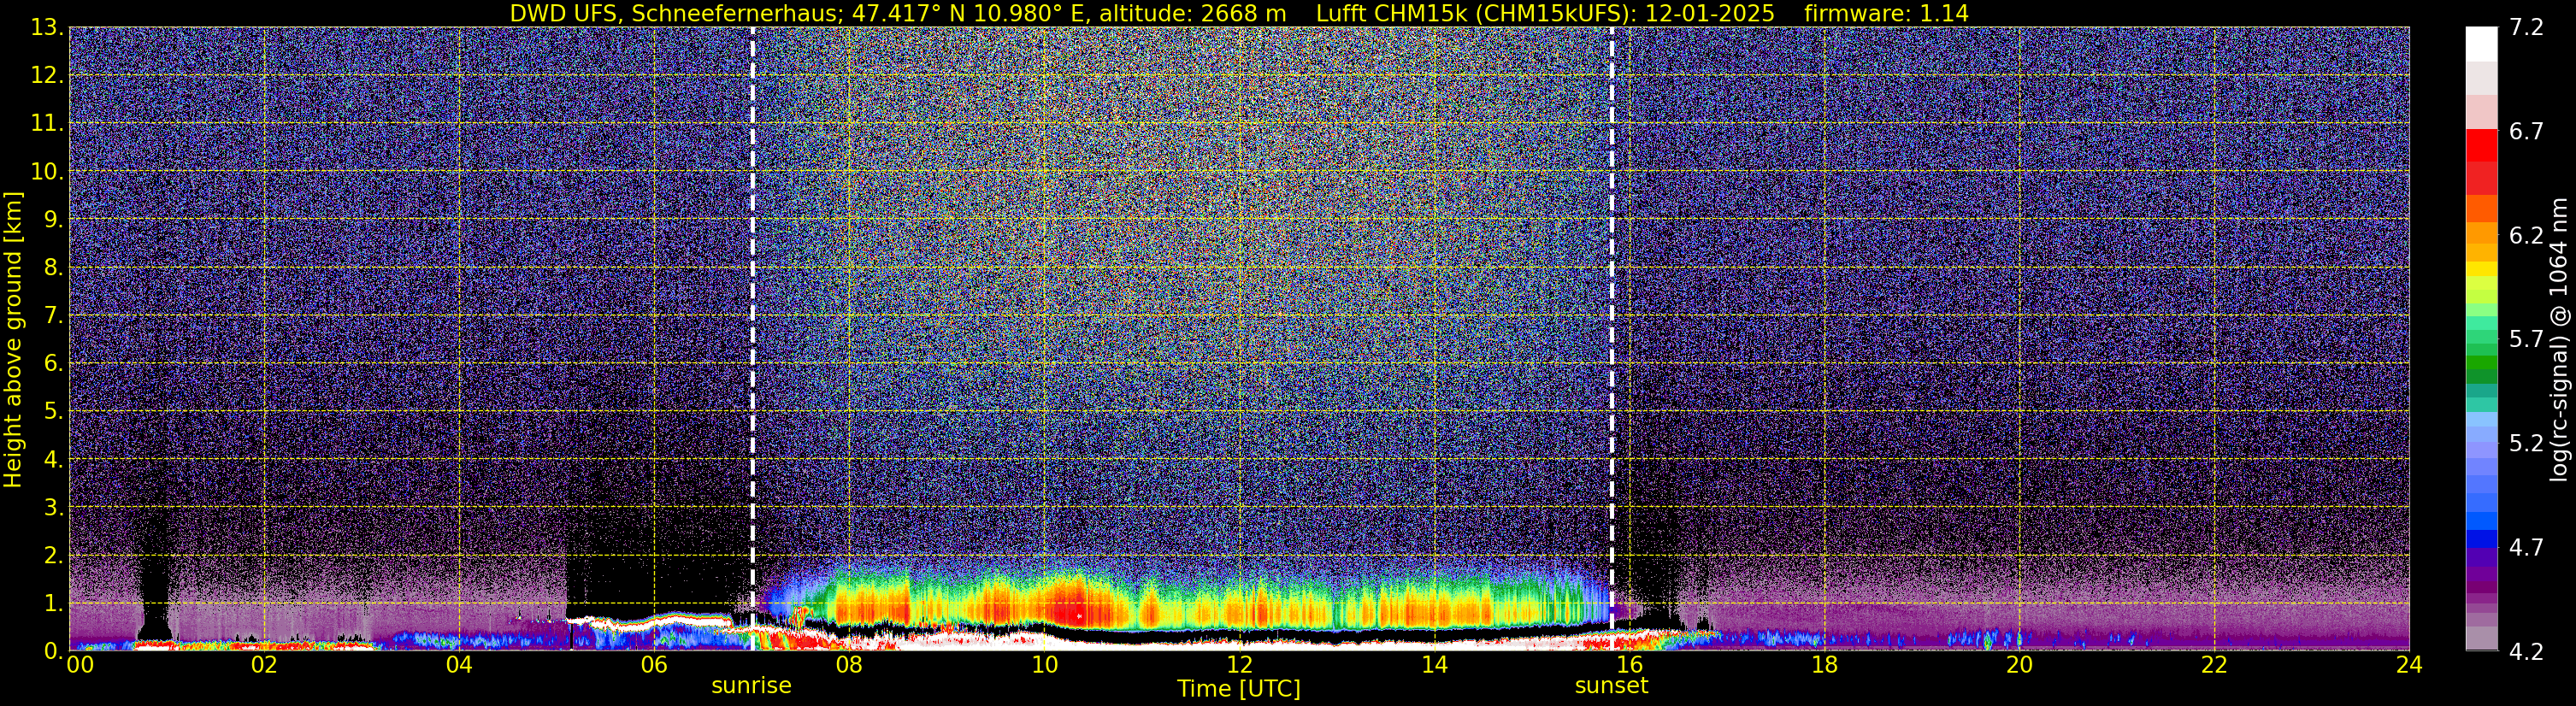
Task: Click the '1.' height axis tick label
Action: click(x=54, y=604)
